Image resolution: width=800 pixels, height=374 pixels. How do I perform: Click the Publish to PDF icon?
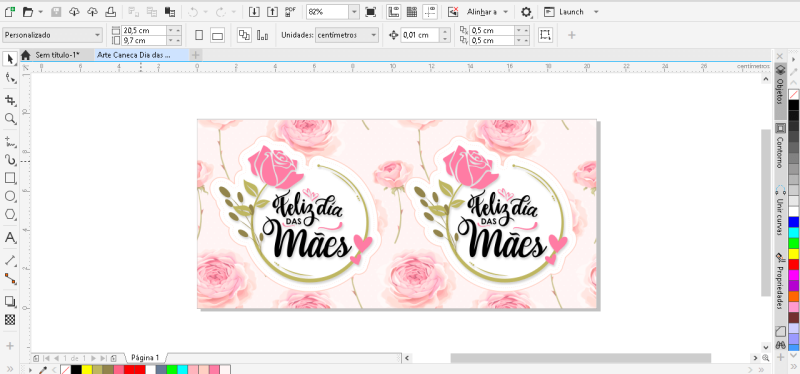(x=291, y=11)
